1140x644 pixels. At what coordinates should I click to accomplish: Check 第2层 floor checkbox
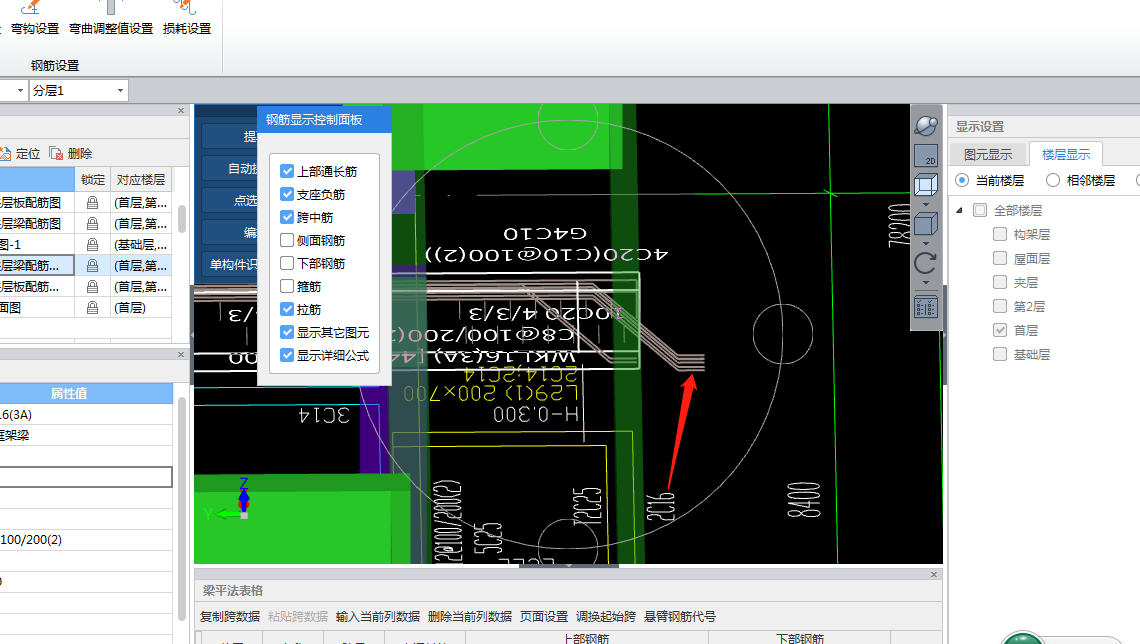pyautogui.click(x=1000, y=306)
